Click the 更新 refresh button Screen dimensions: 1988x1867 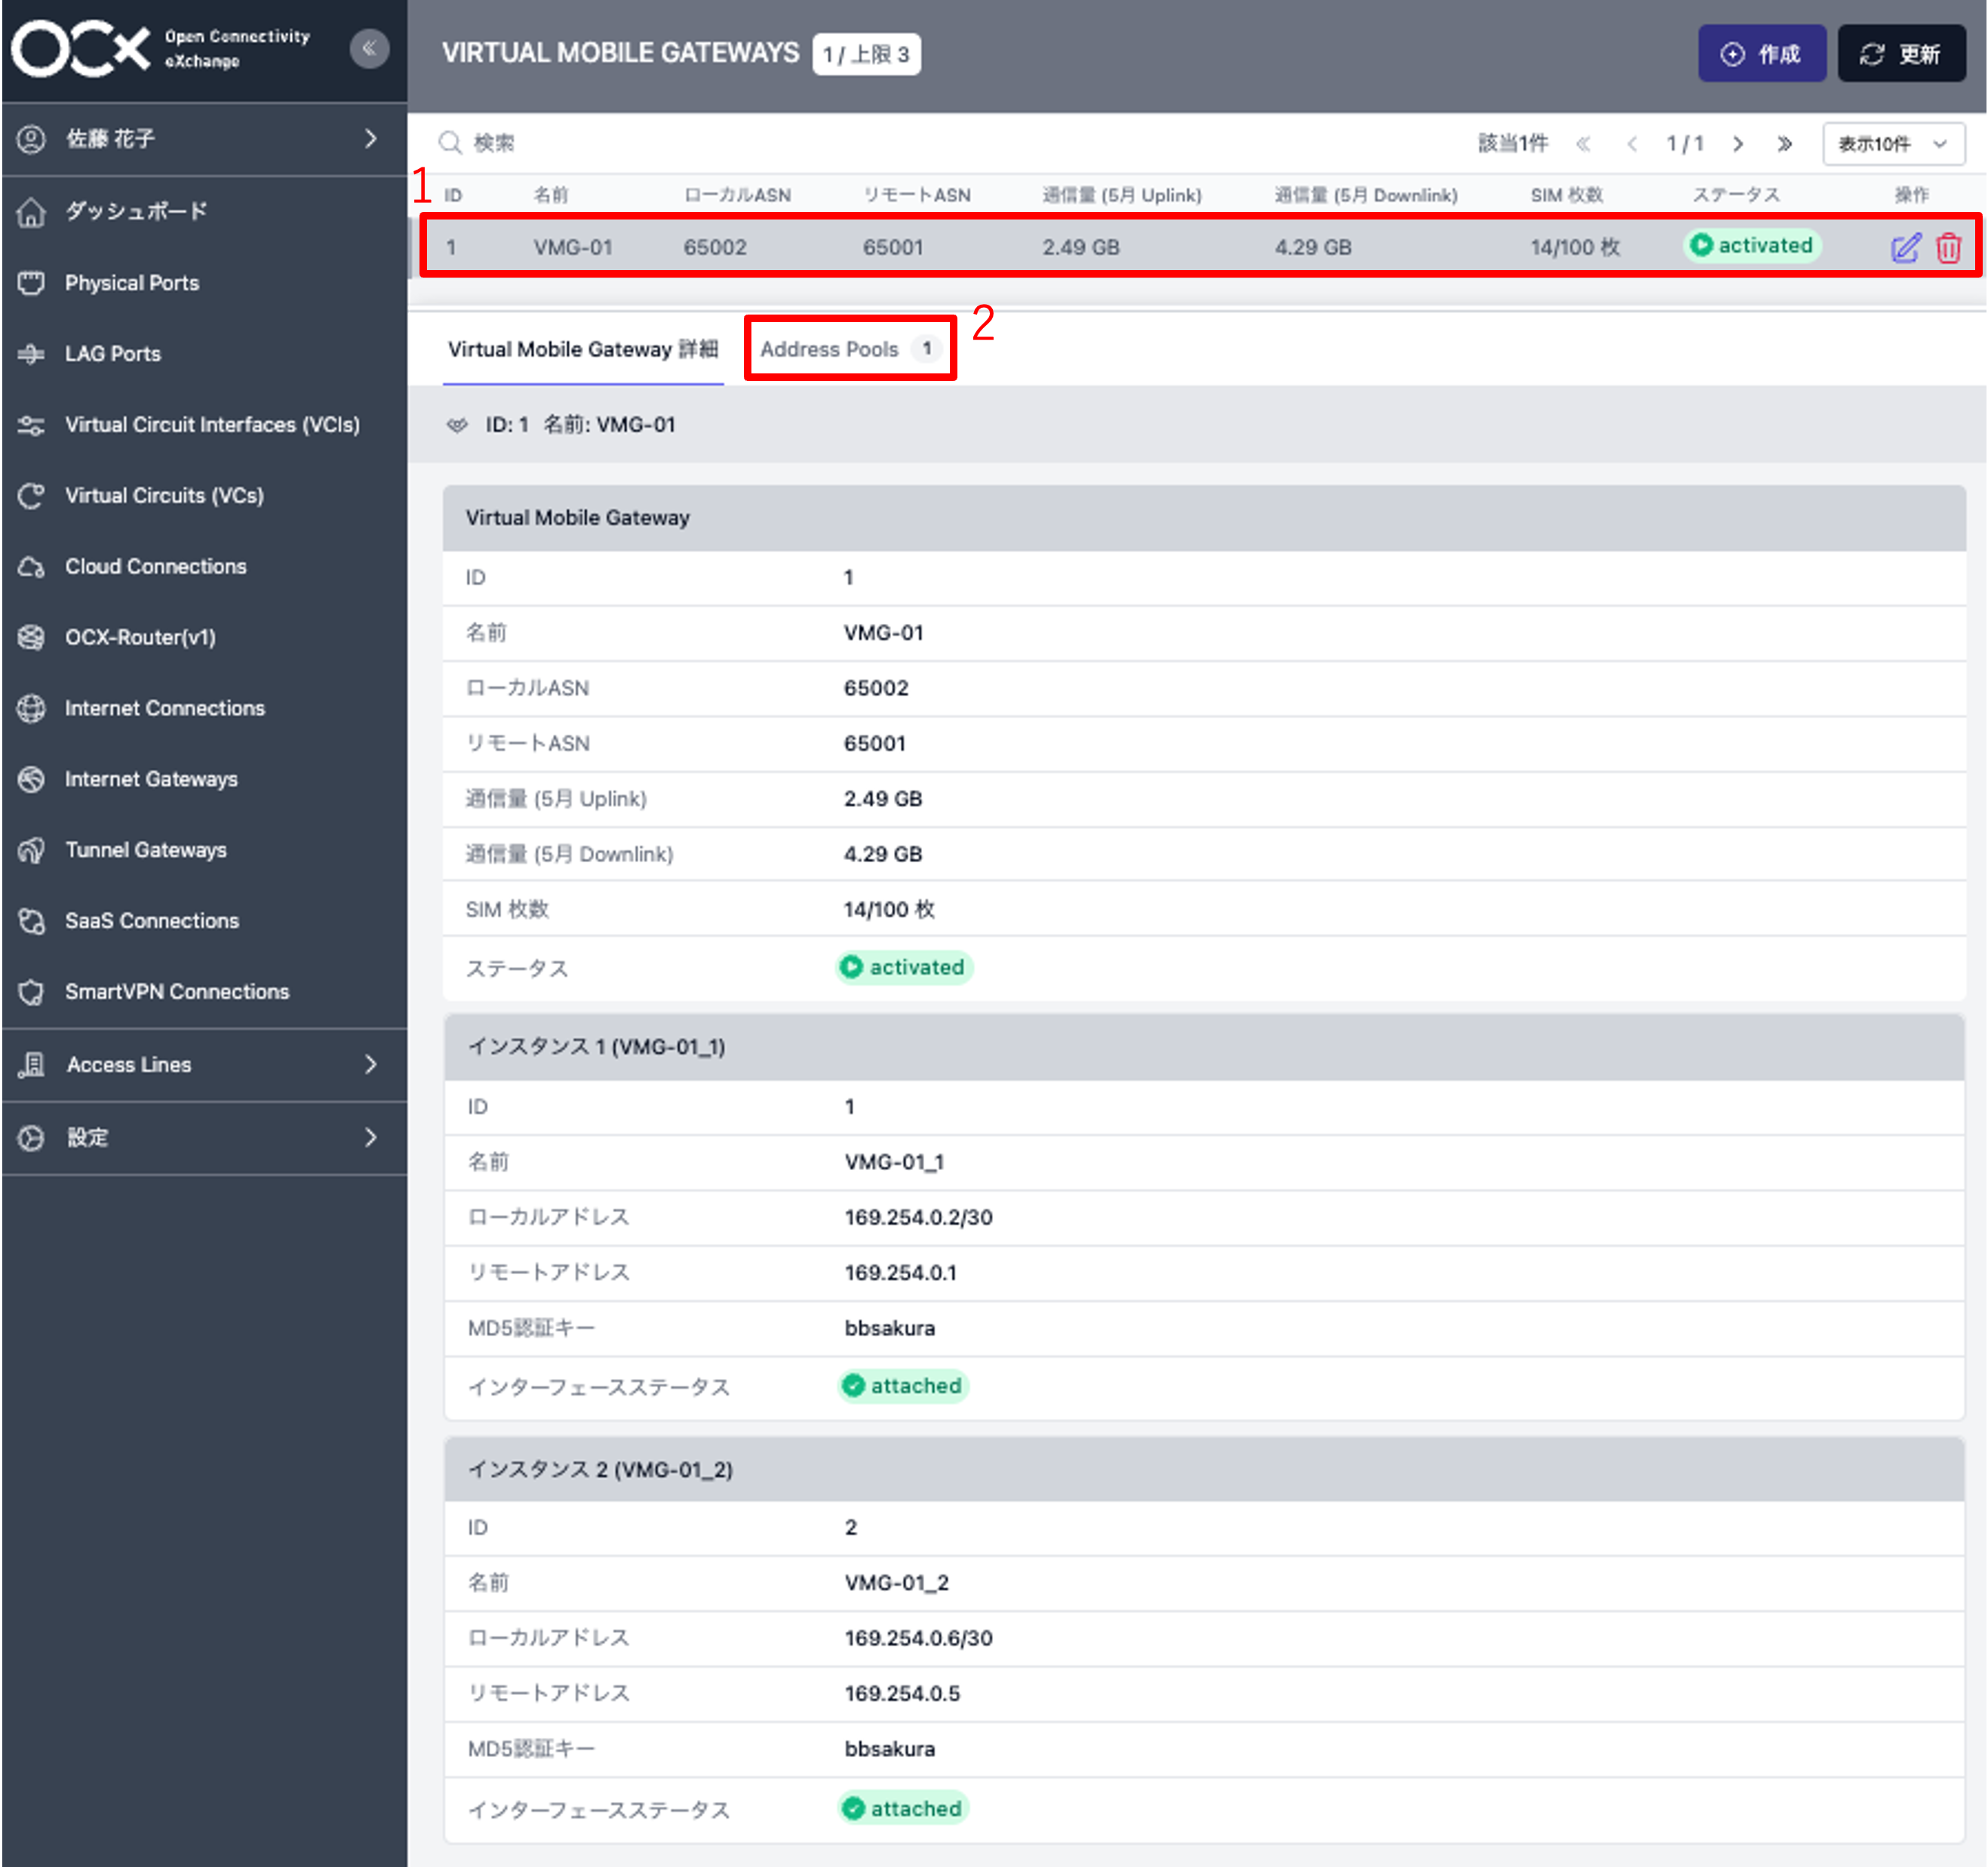pos(1901,53)
